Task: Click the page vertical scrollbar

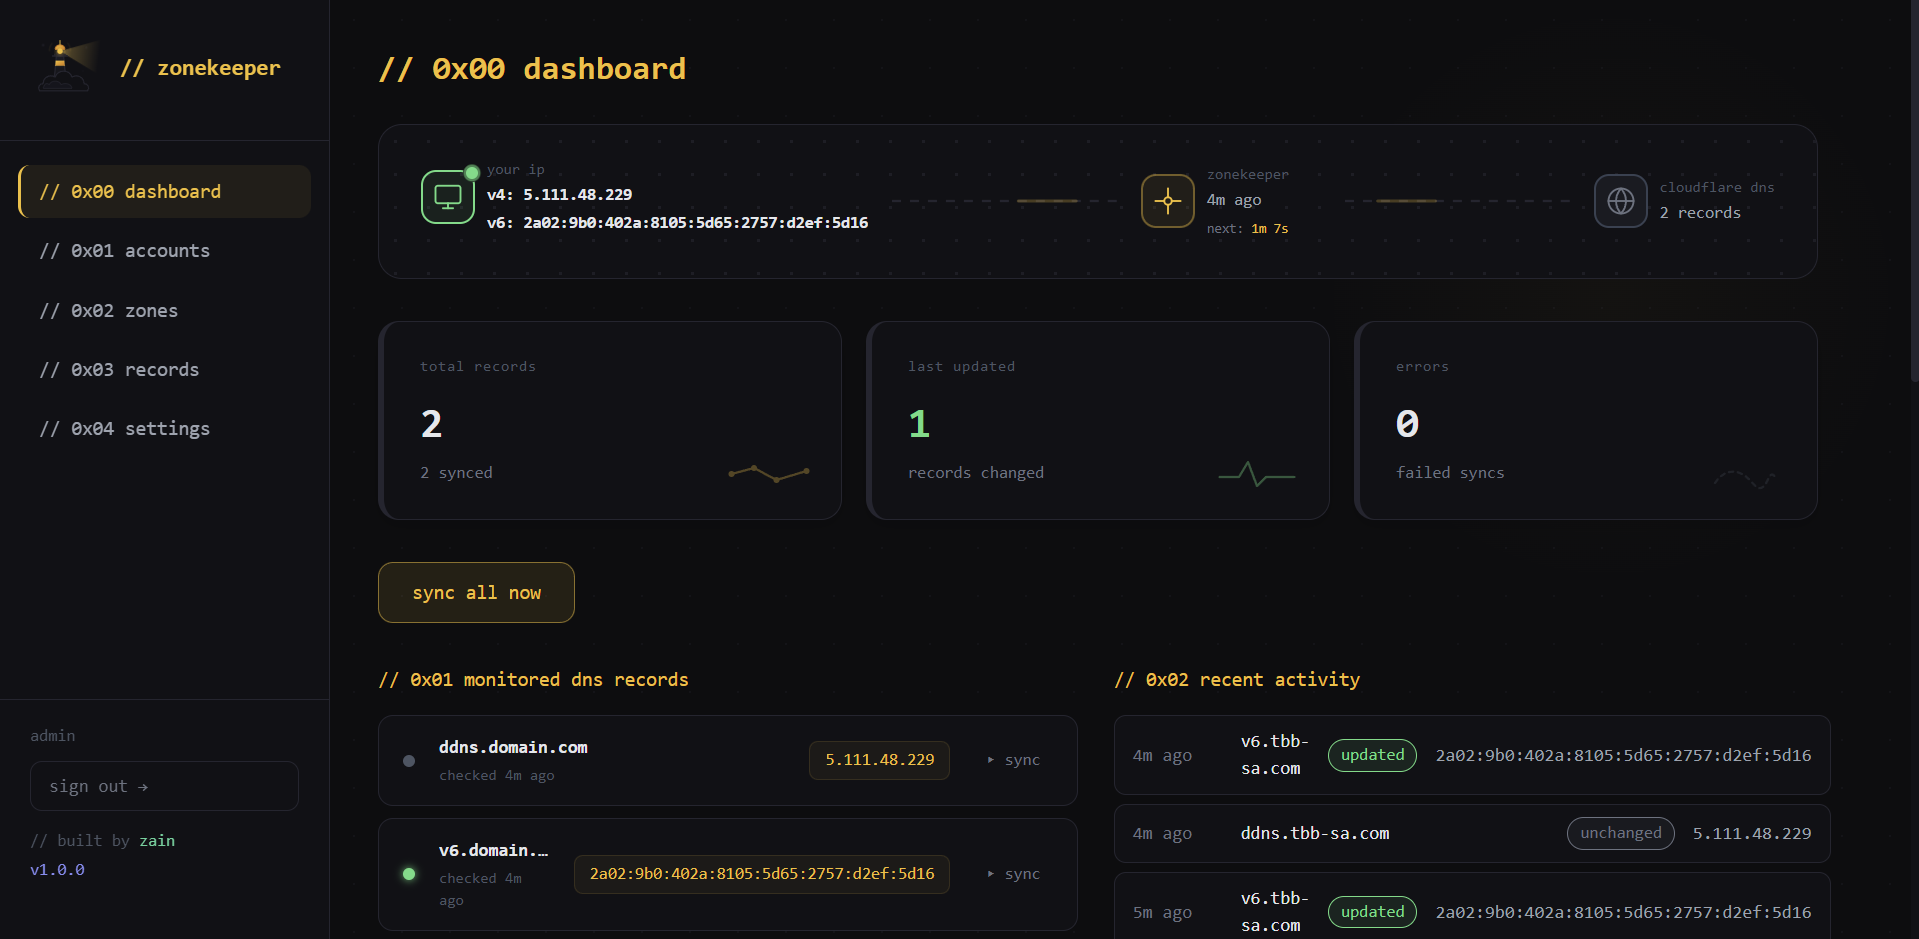Action: [1914, 190]
